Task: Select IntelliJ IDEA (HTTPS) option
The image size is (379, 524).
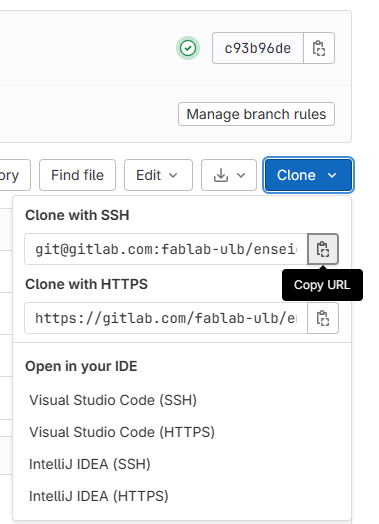Action: pos(99,496)
